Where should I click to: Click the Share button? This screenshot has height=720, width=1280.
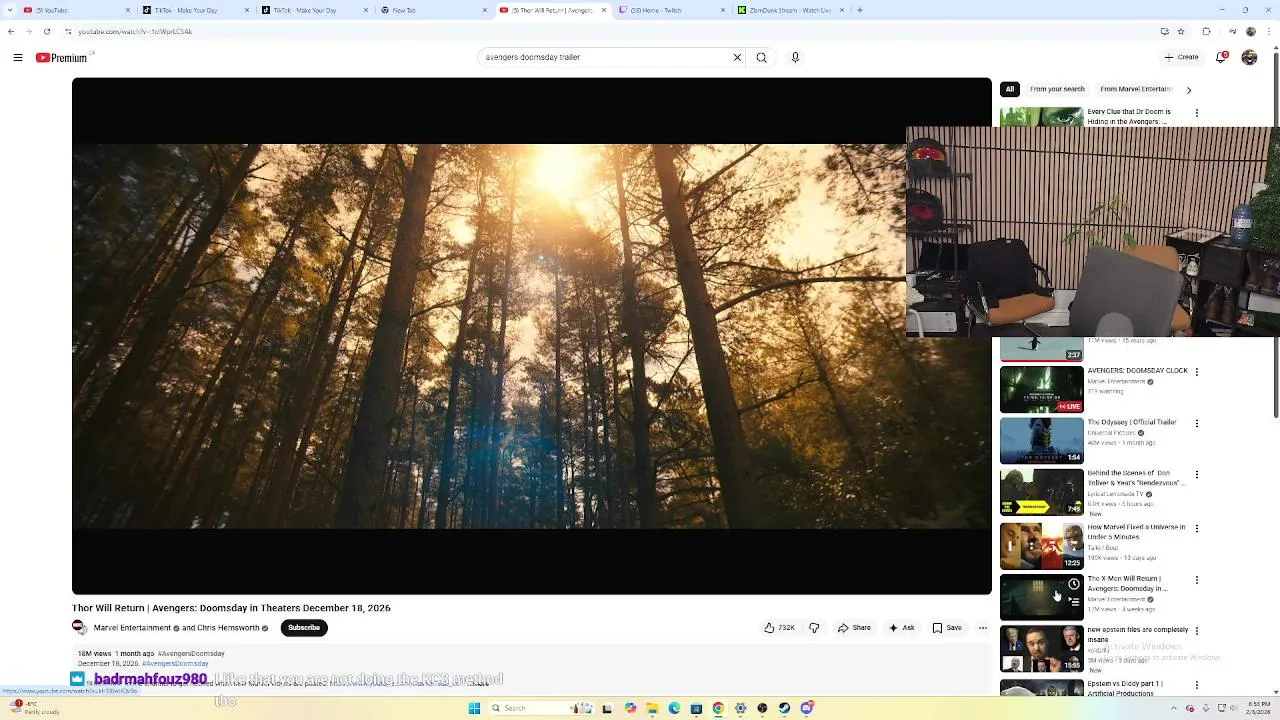pyautogui.click(x=854, y=628)
